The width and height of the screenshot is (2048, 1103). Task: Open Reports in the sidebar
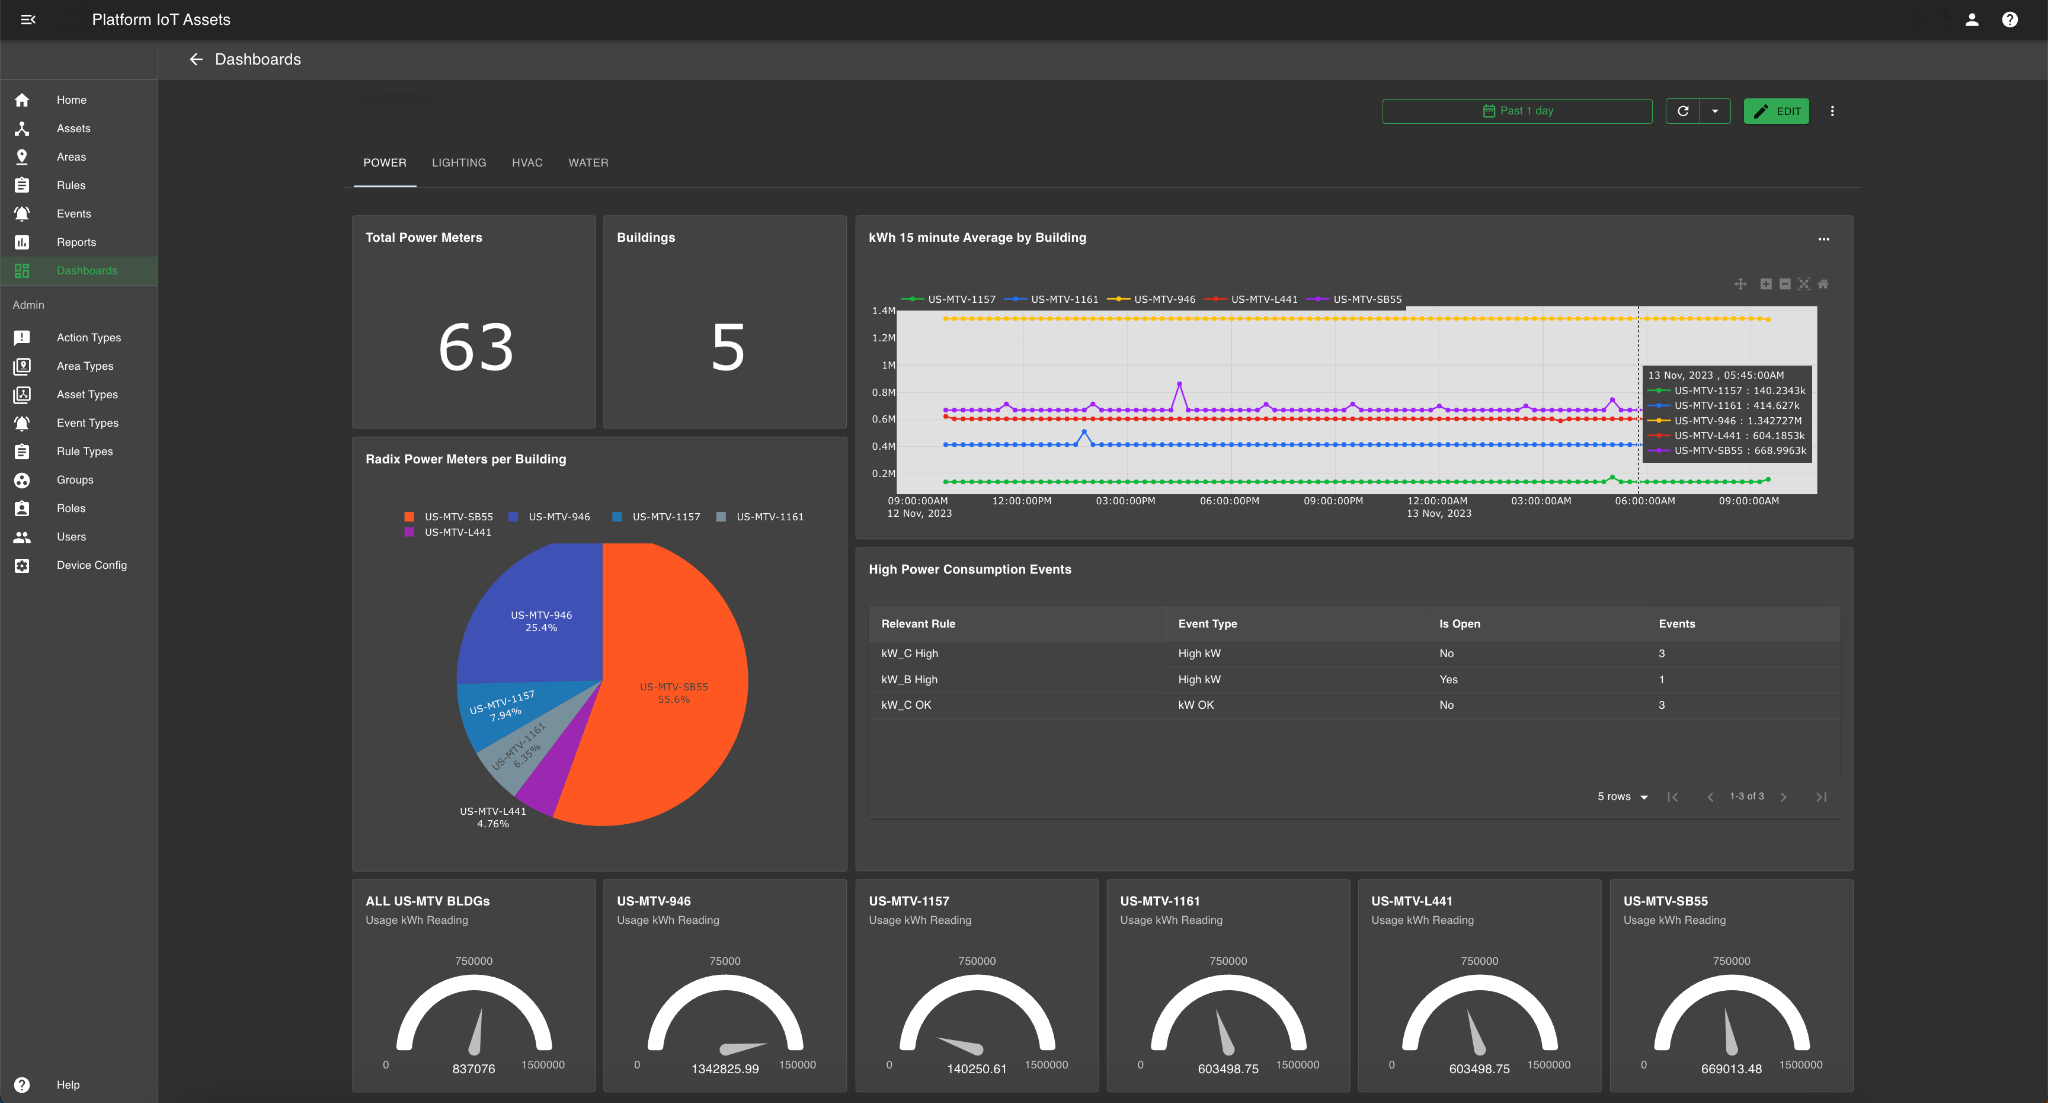(x=76, y=242)
